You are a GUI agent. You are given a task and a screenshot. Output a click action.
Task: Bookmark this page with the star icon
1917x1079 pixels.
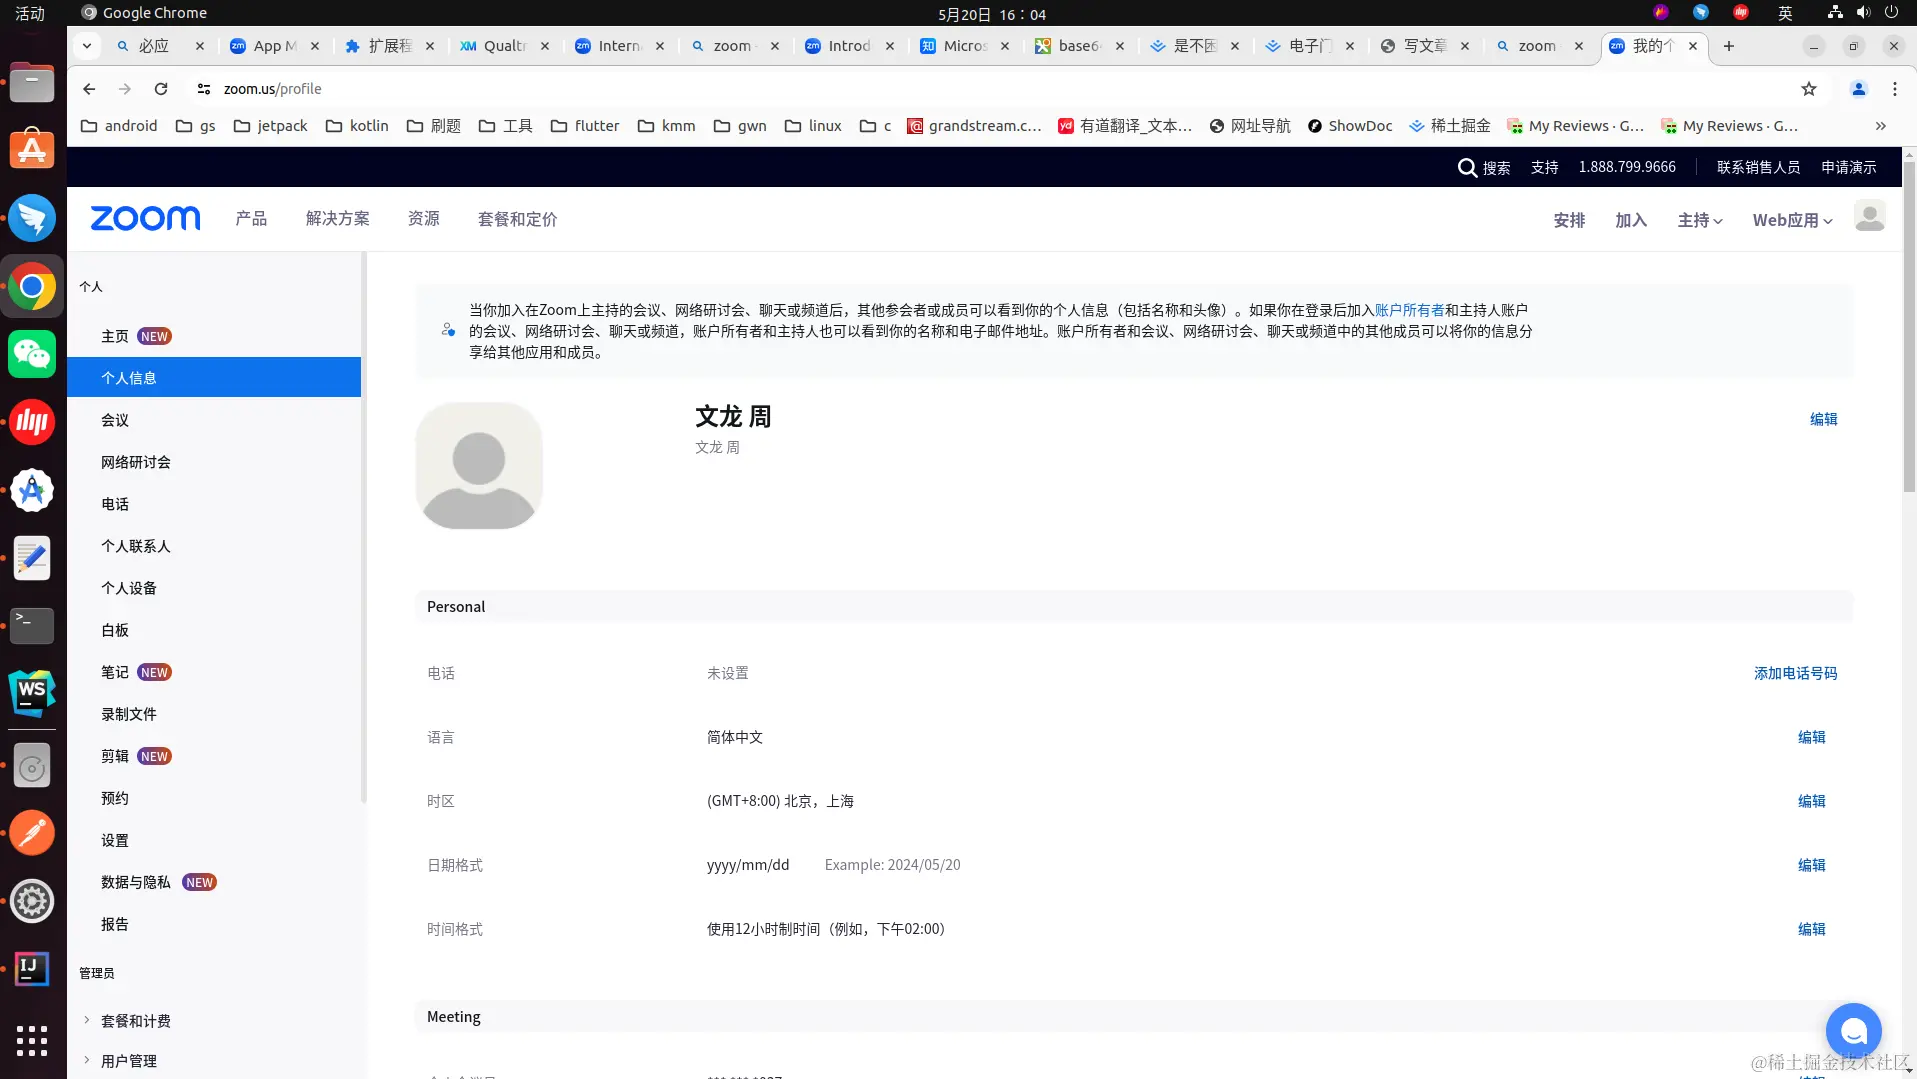pyautogui.click(x=1809, y=89)
